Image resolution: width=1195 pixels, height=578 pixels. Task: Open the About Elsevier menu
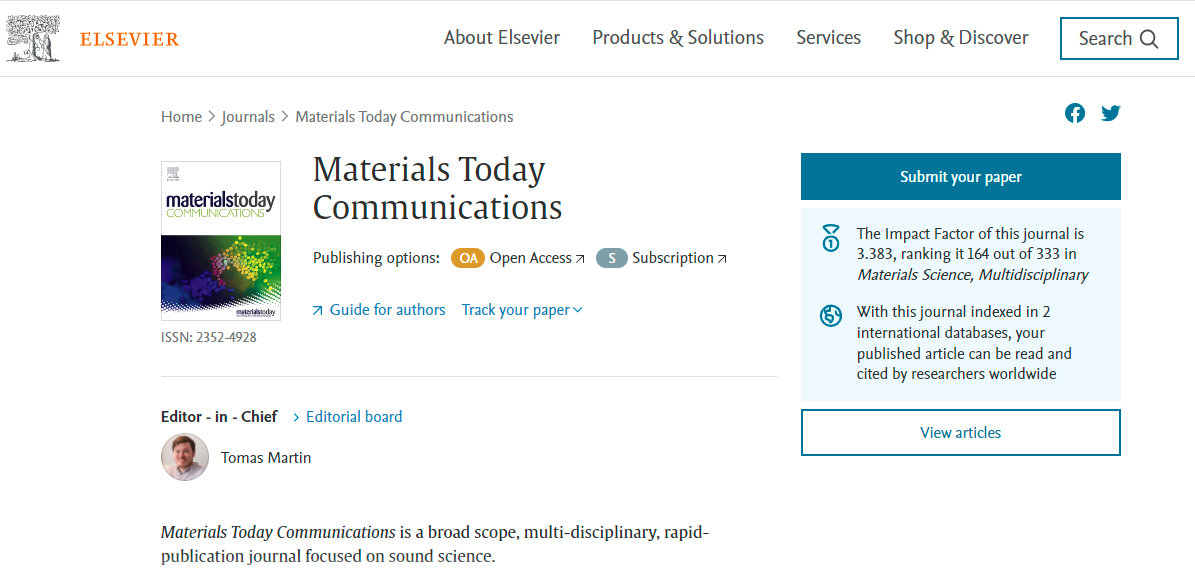click(x=502, y=38)
